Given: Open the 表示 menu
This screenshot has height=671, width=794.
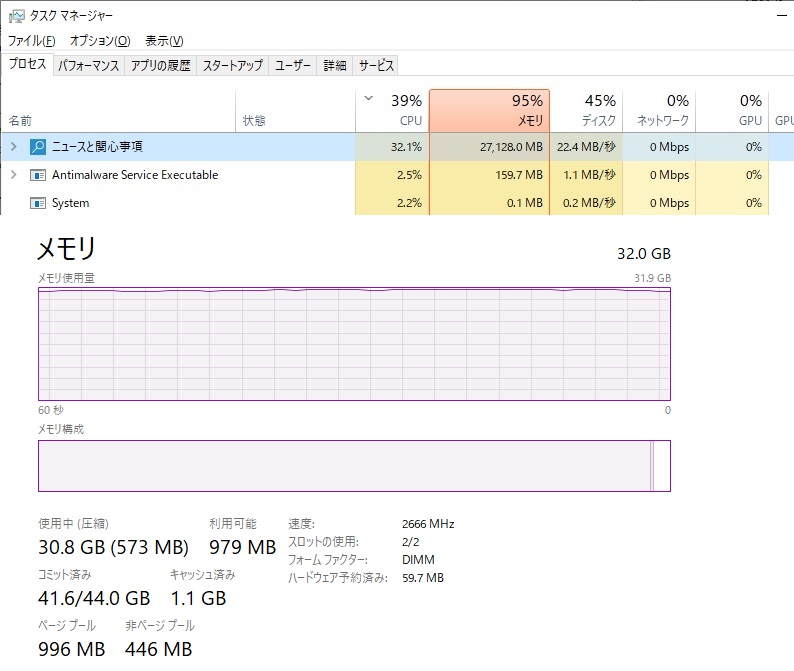Looking at the screenshot, I should 164,41.
